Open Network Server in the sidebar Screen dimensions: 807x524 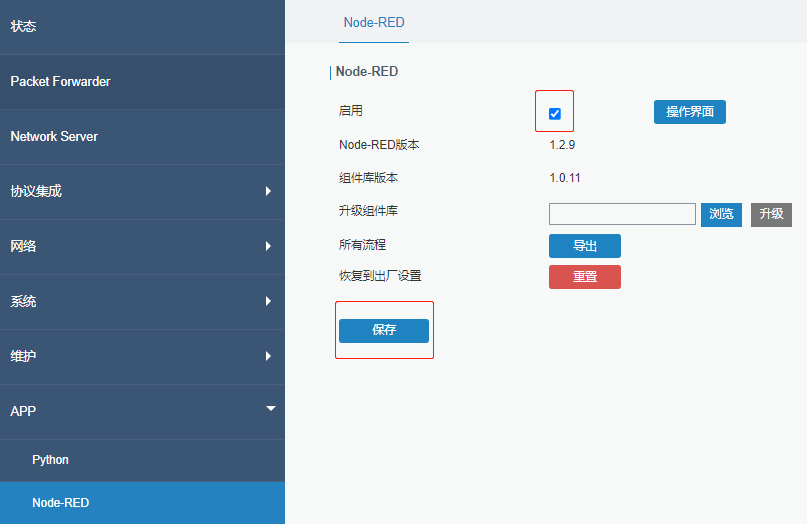tap(142, 137)
